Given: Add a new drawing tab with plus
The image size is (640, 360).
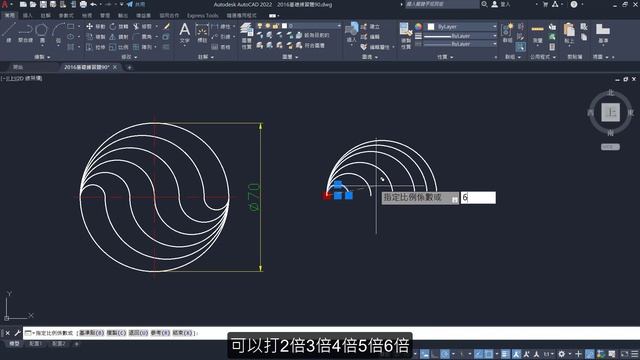Looking at the screenshot, I should click(129, 67).
